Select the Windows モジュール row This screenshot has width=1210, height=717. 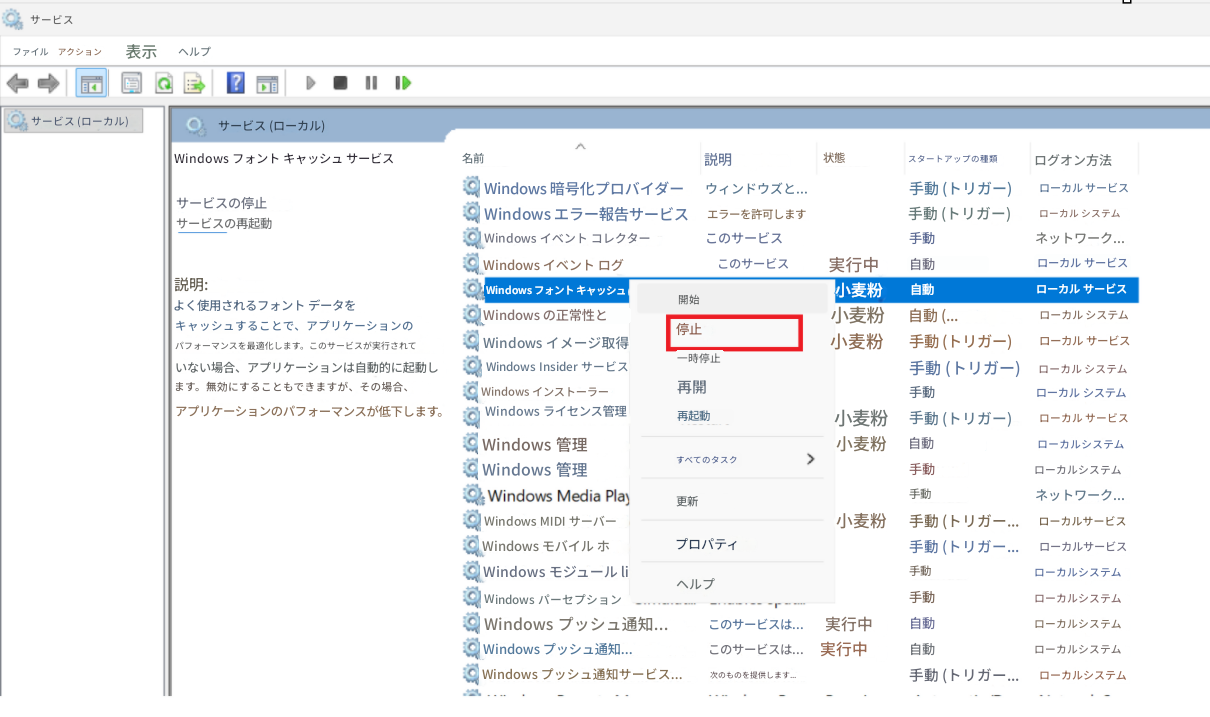click(x=800, y=571)
